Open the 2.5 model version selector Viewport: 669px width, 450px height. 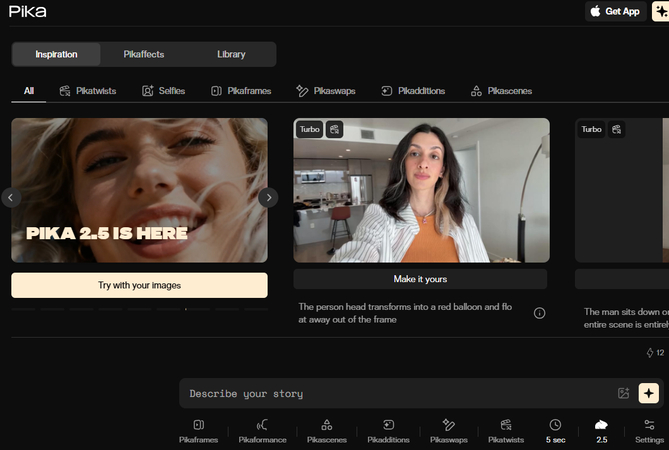point(602,431)
